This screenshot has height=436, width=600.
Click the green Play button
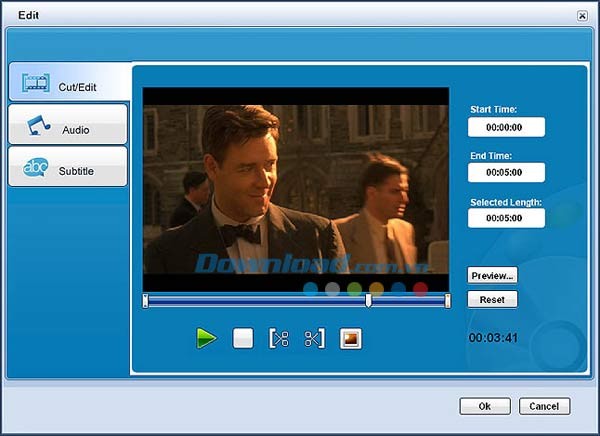pos(206,338)
